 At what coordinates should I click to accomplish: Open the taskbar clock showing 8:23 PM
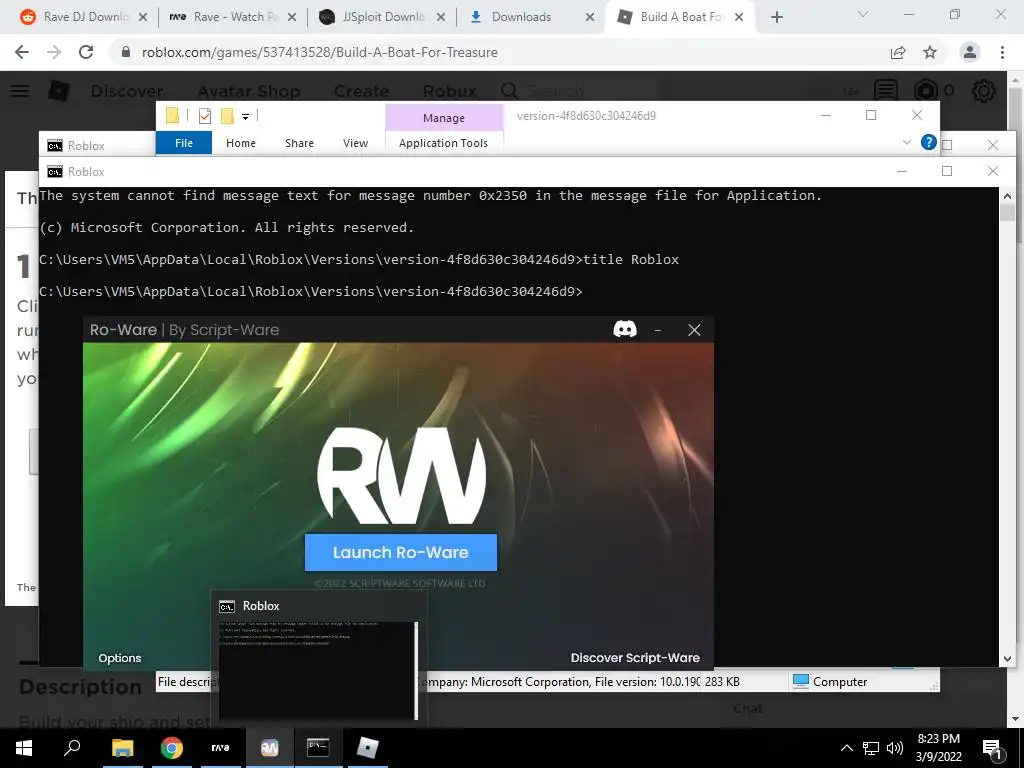[x=938, y=748]
